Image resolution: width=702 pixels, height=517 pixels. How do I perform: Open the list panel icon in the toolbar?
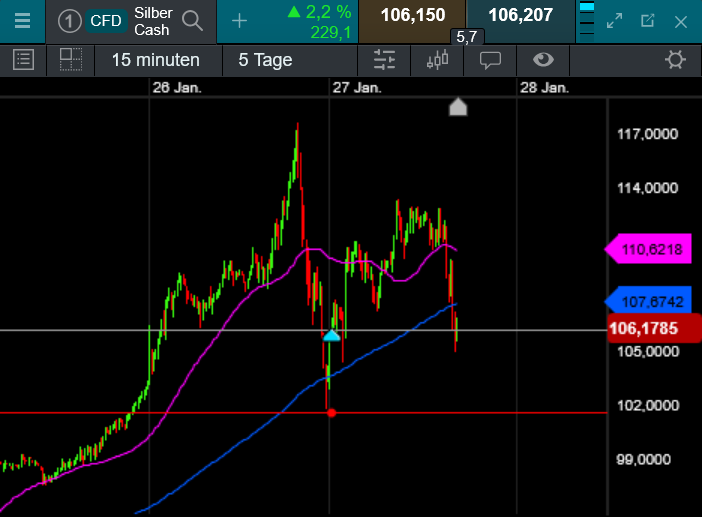23,60
